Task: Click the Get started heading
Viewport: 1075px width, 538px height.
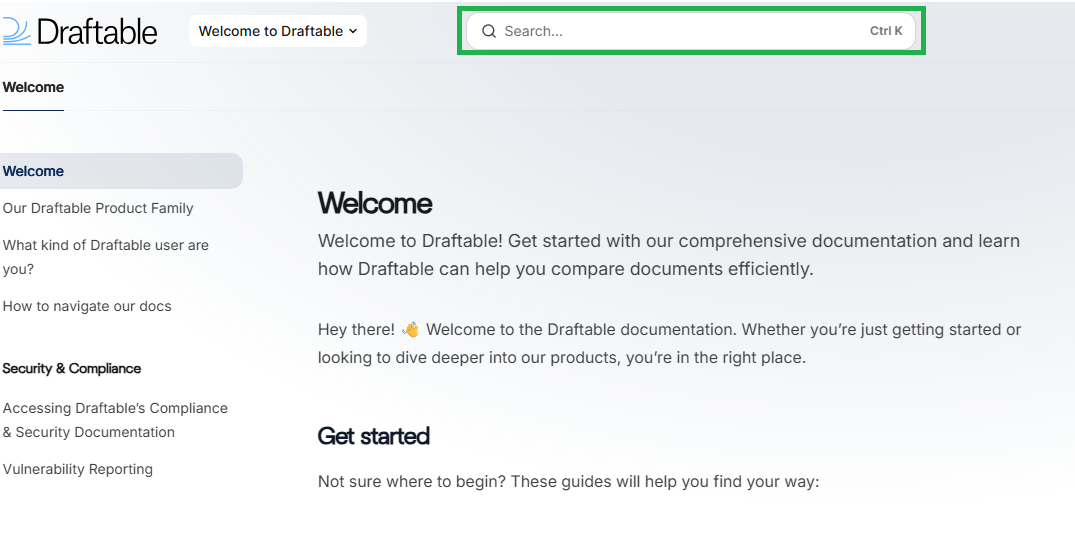Action: click(x=374, y=435)
